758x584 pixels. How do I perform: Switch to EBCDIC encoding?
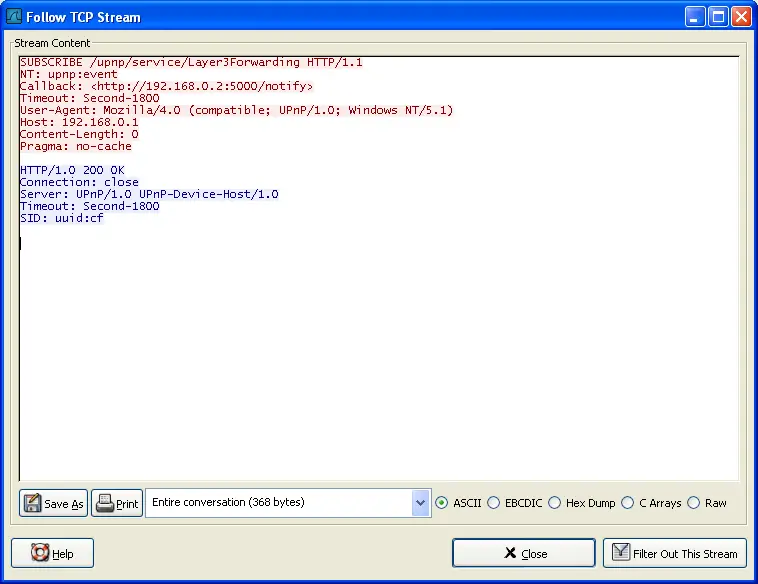click(x=494, y=503)
